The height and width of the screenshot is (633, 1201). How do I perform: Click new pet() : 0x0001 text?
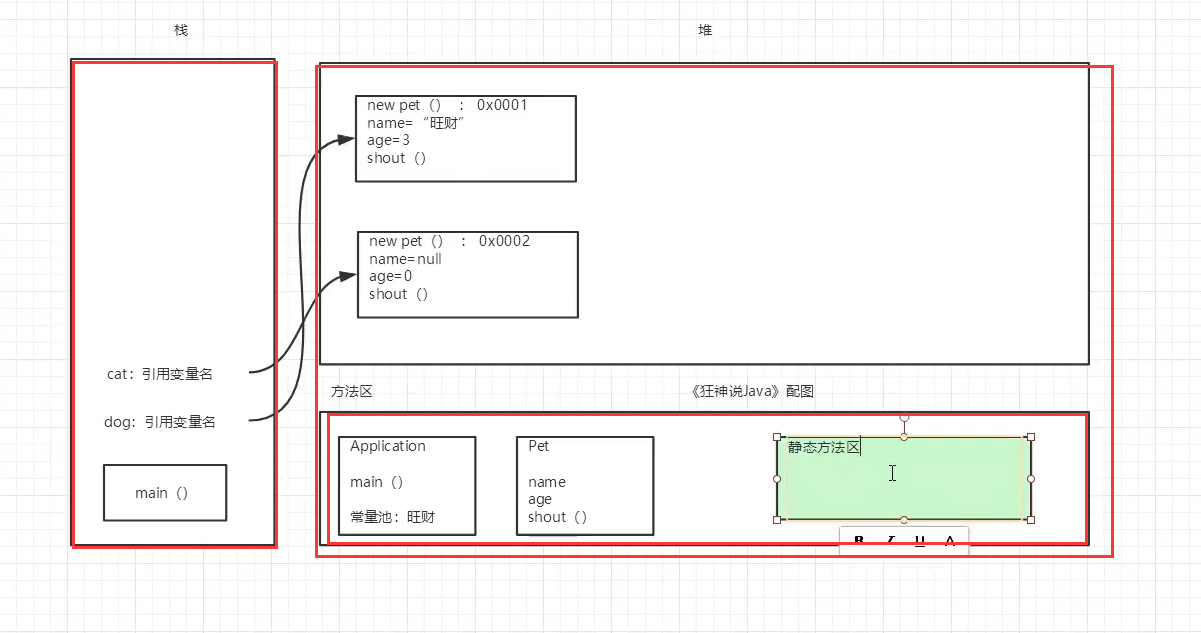pos(447,104)
